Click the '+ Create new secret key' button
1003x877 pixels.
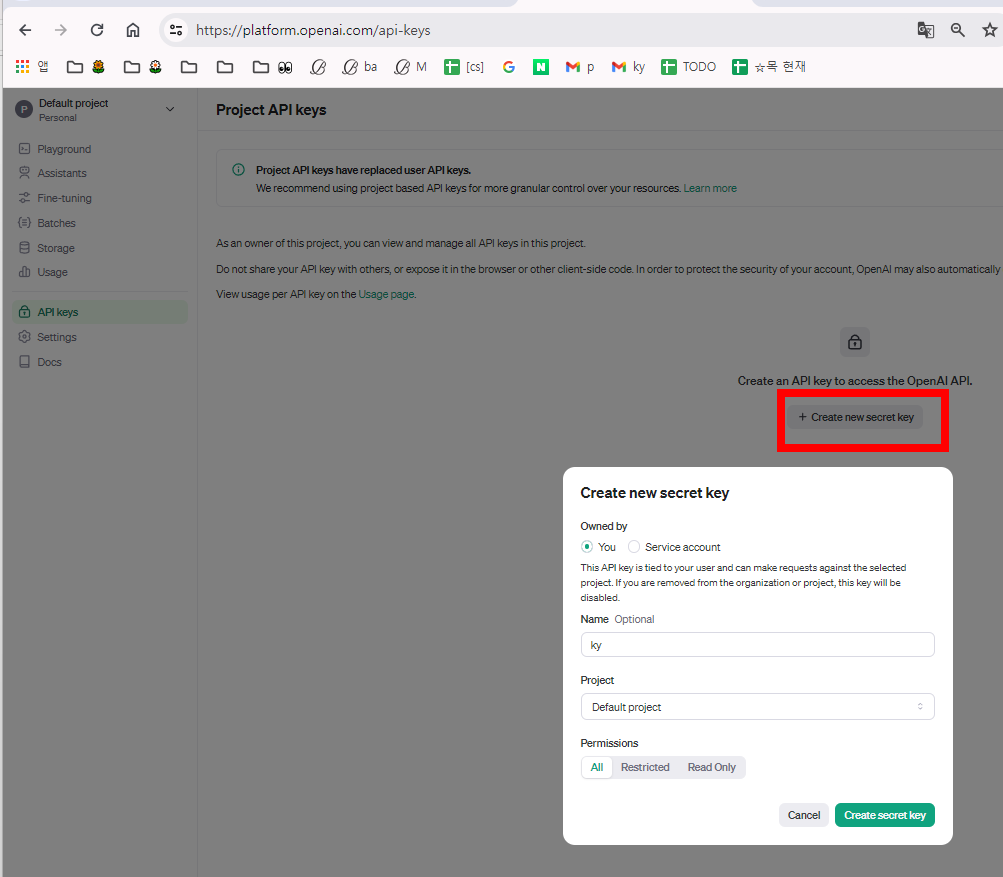tap(855, 417)
